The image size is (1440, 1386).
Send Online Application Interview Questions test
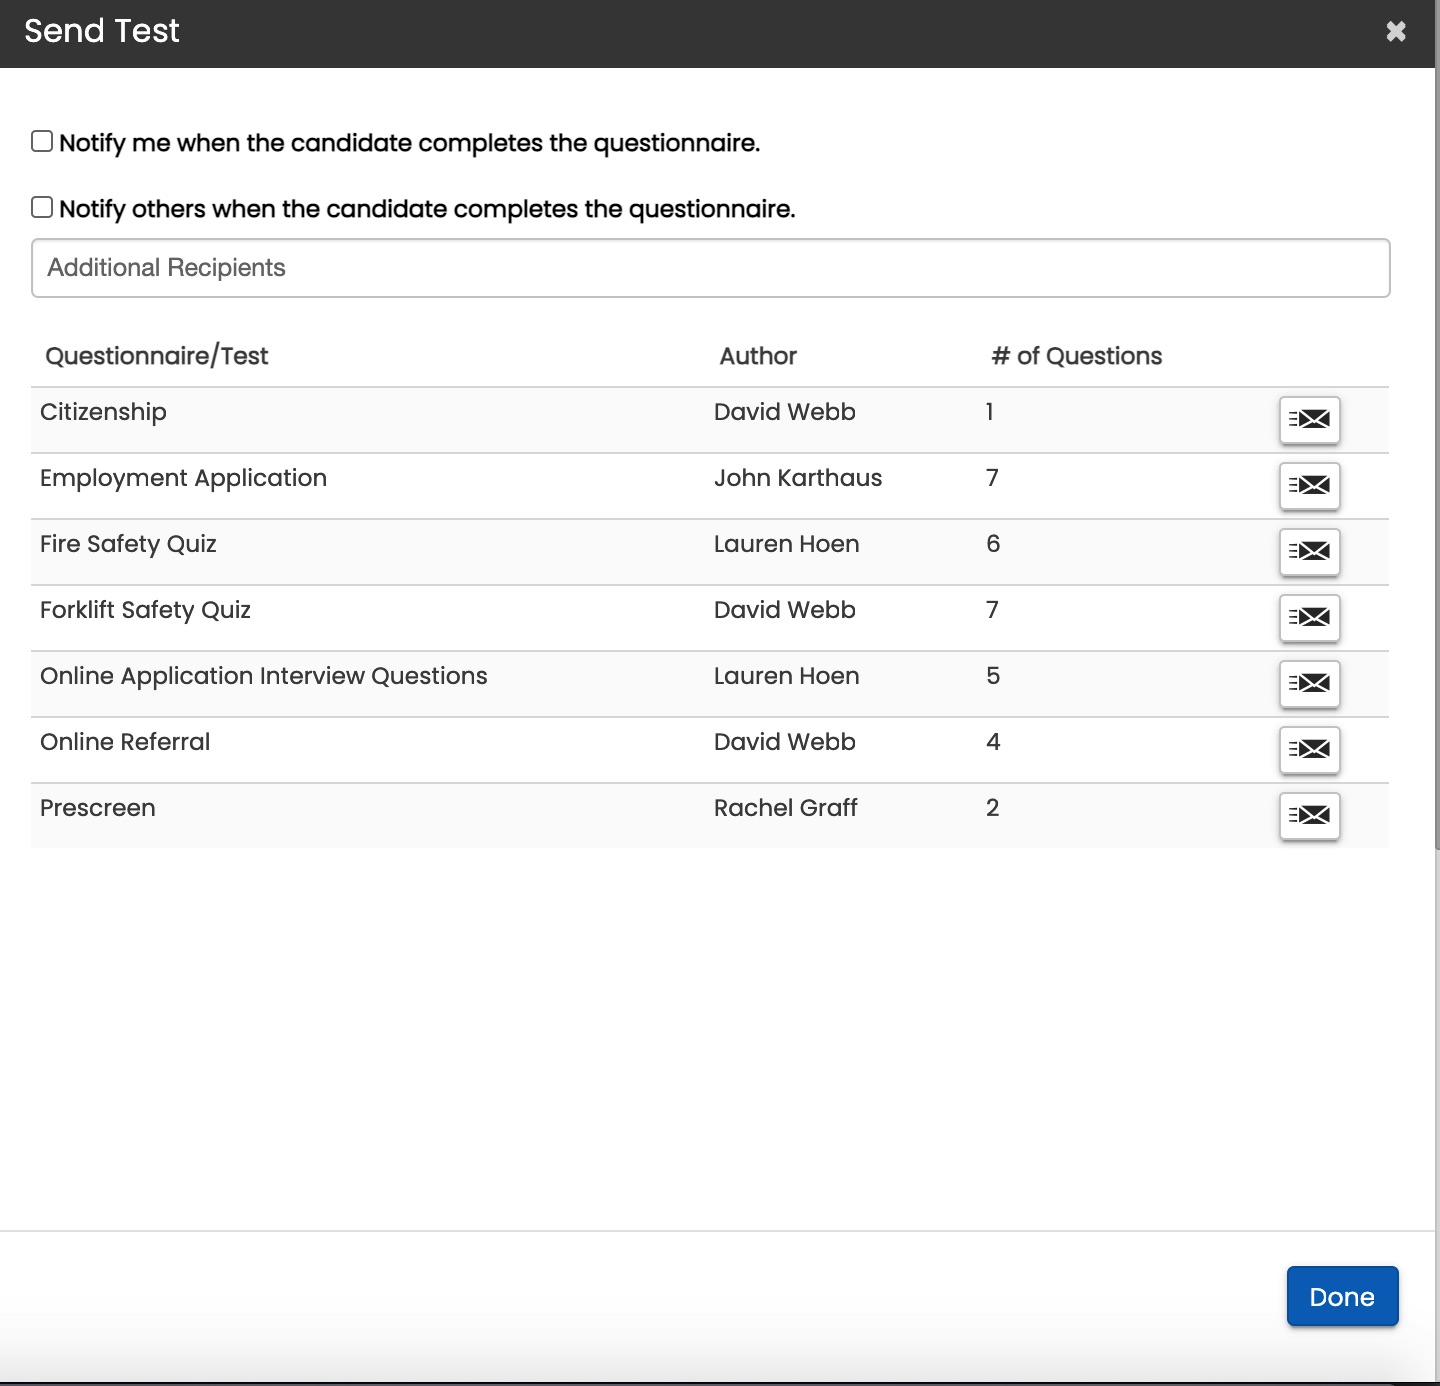1309,683
